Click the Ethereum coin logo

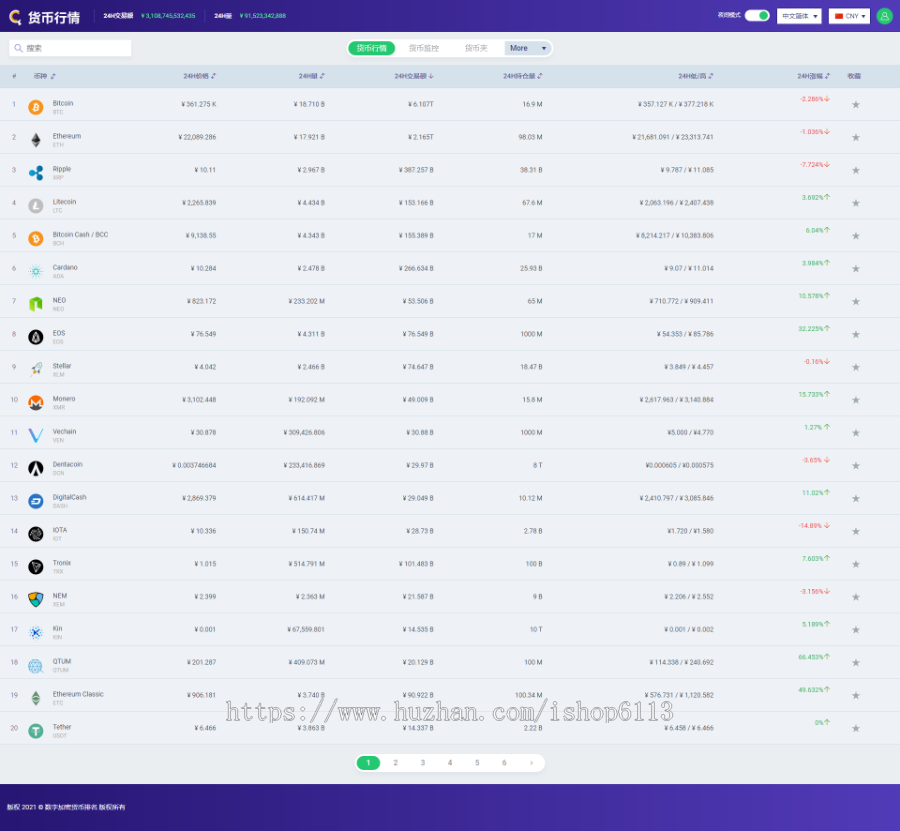[36, 140]
